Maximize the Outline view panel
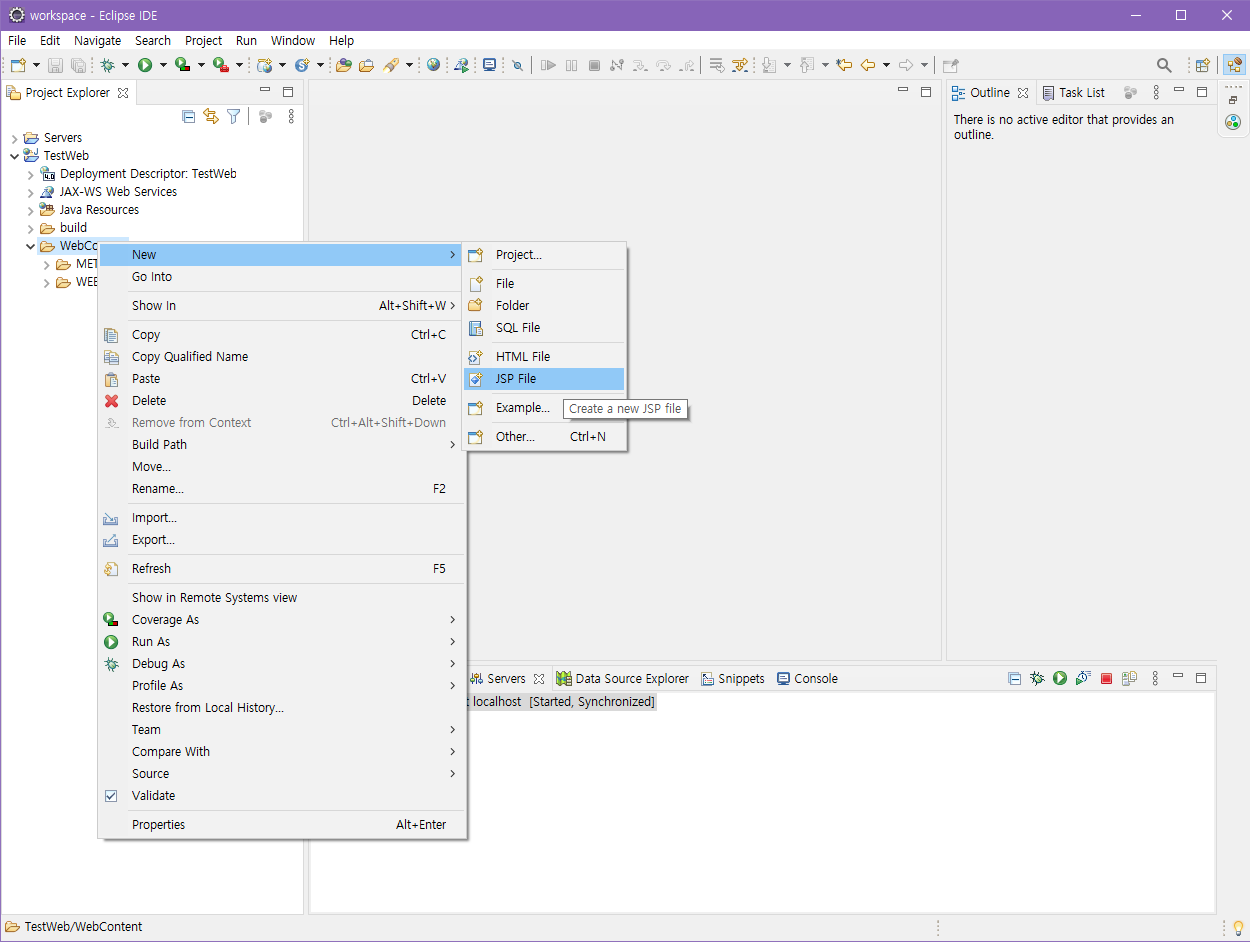Viewport: 1250px width, 942px height. pyautogui.click(x=1202, y=91)
